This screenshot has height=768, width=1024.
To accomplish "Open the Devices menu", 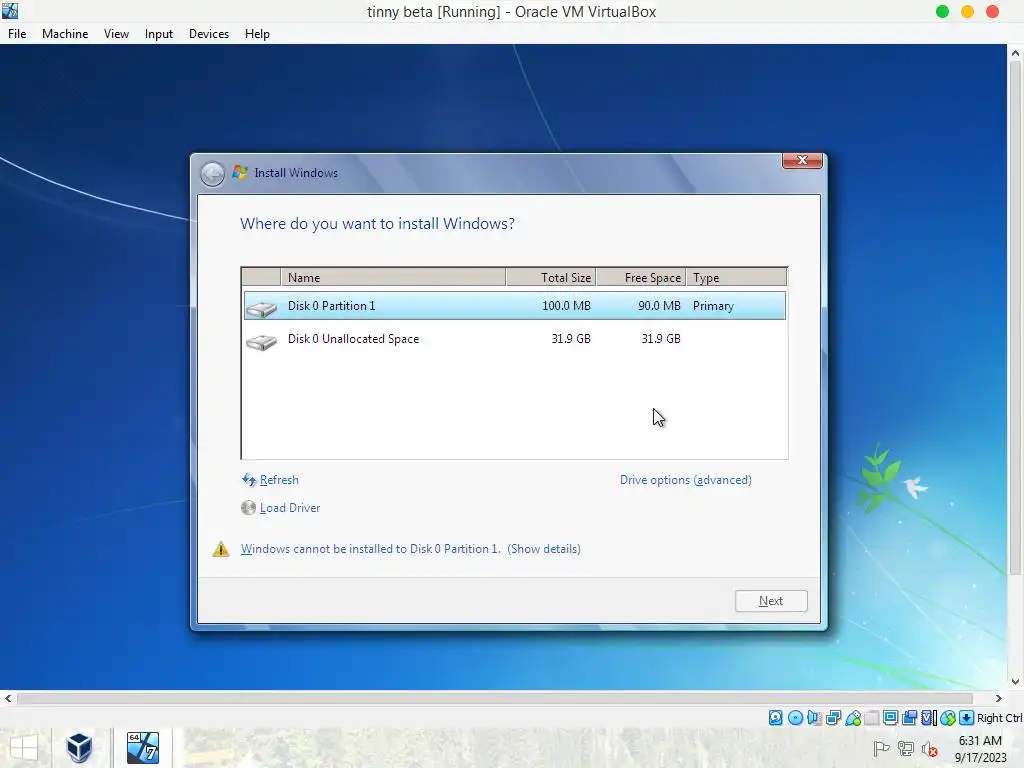I will point(209,34).
